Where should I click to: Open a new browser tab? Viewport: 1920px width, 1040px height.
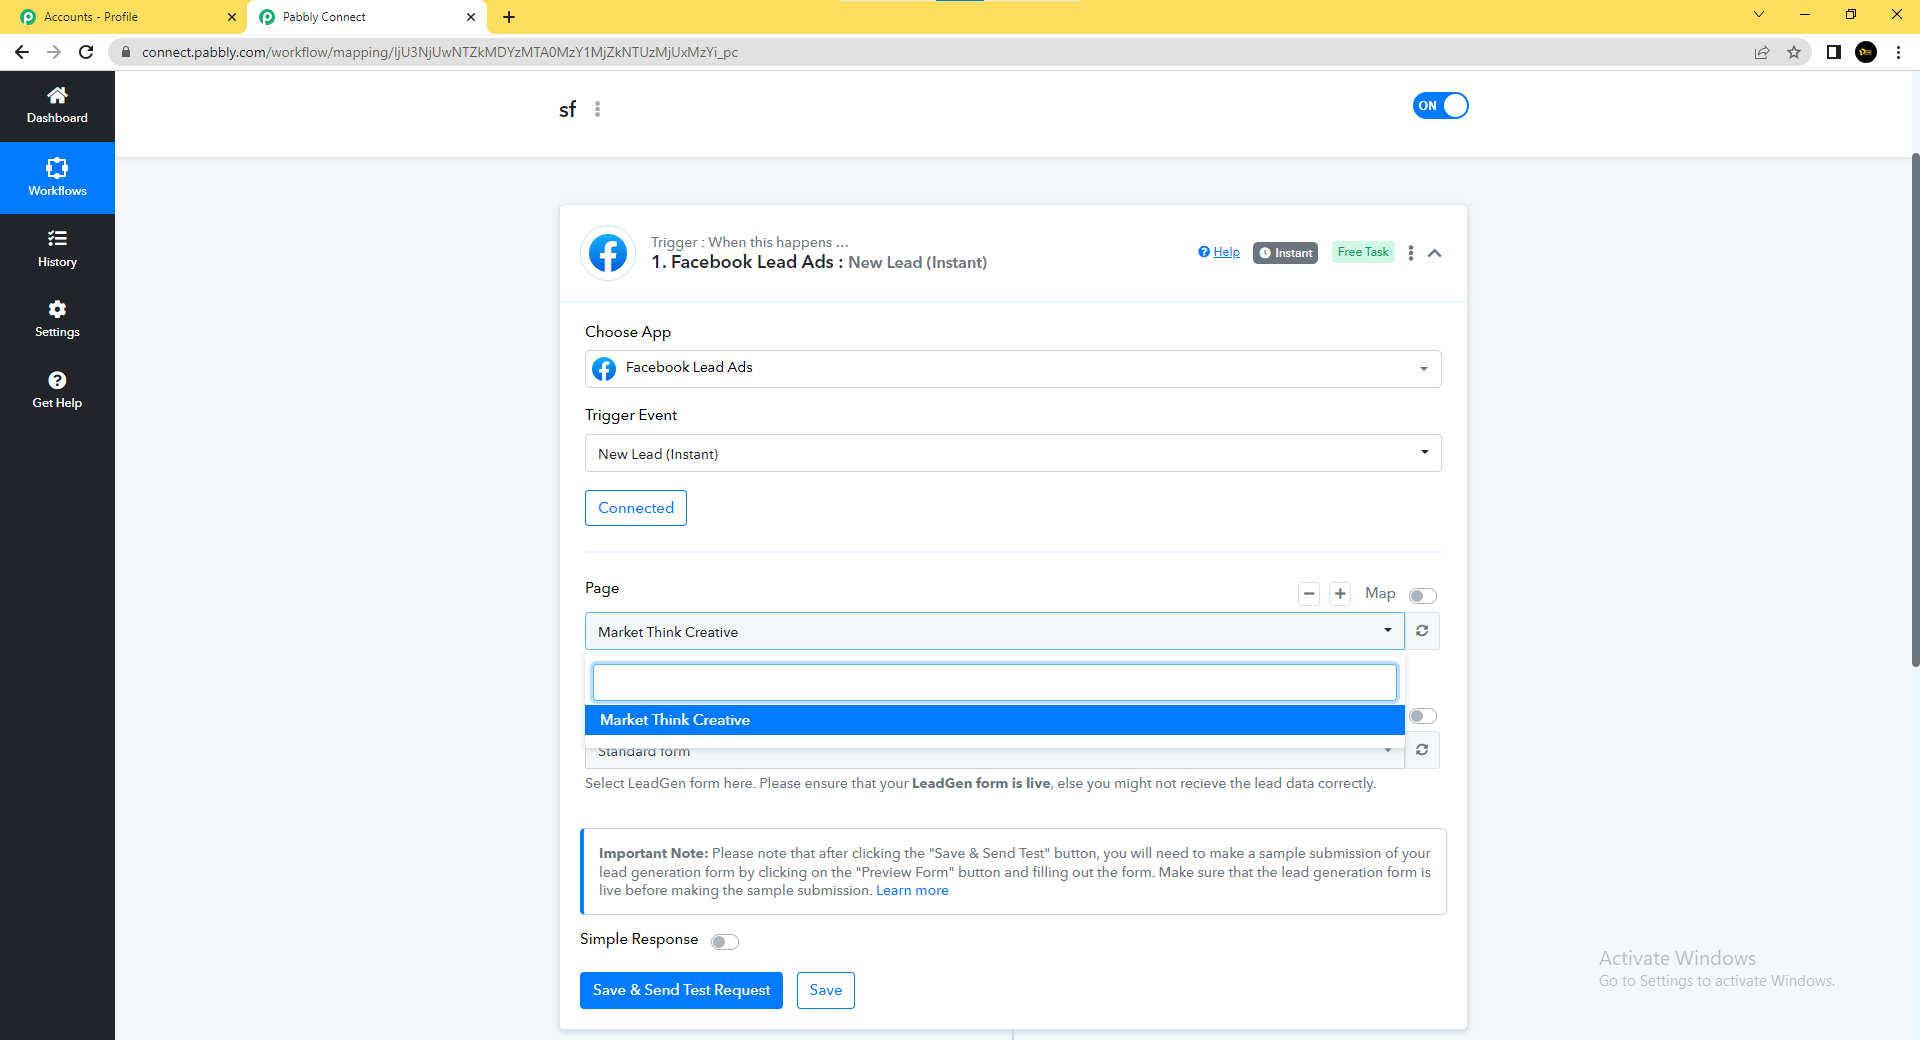pos(509,17)
